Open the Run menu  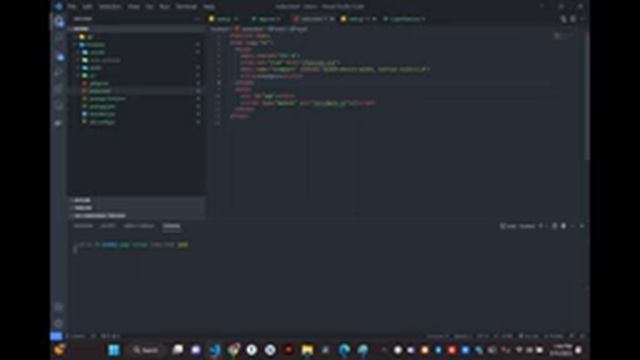point(164,7)
